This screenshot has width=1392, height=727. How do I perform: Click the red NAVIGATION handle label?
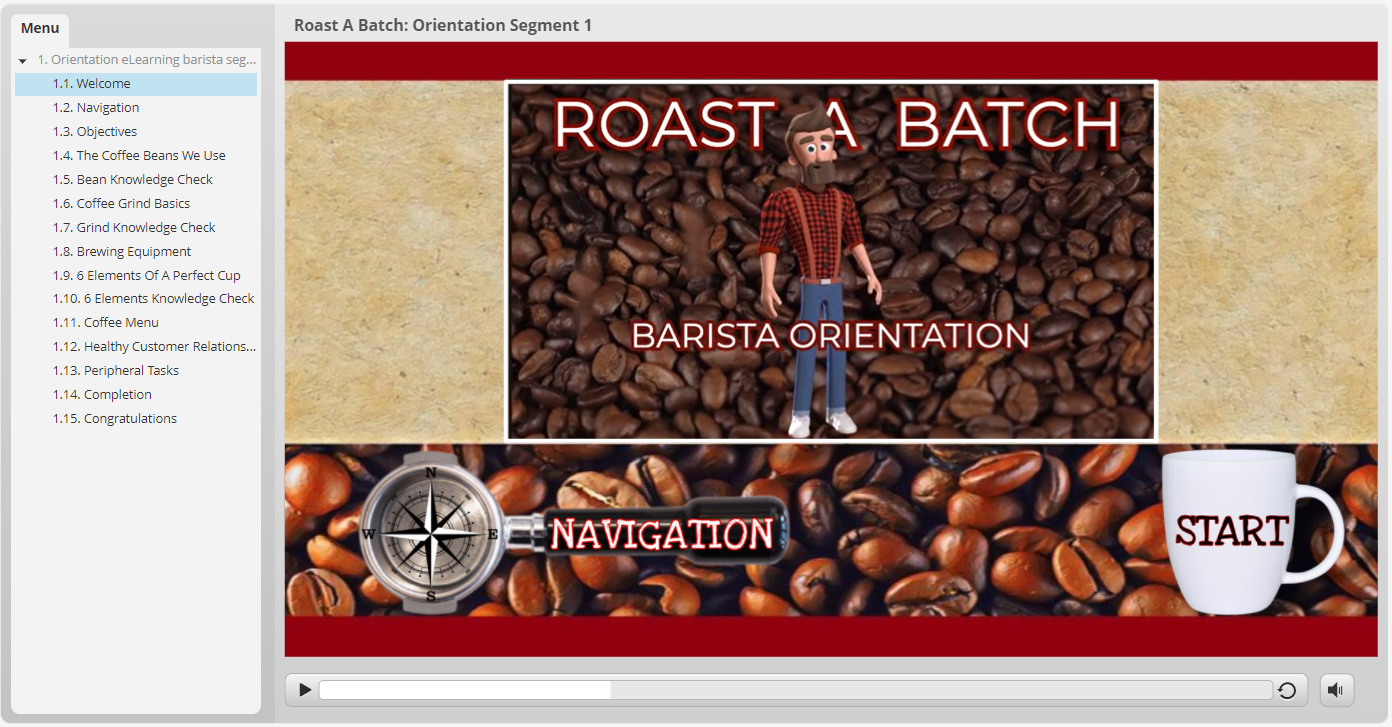pyautogui.click(x=662, y=534)
